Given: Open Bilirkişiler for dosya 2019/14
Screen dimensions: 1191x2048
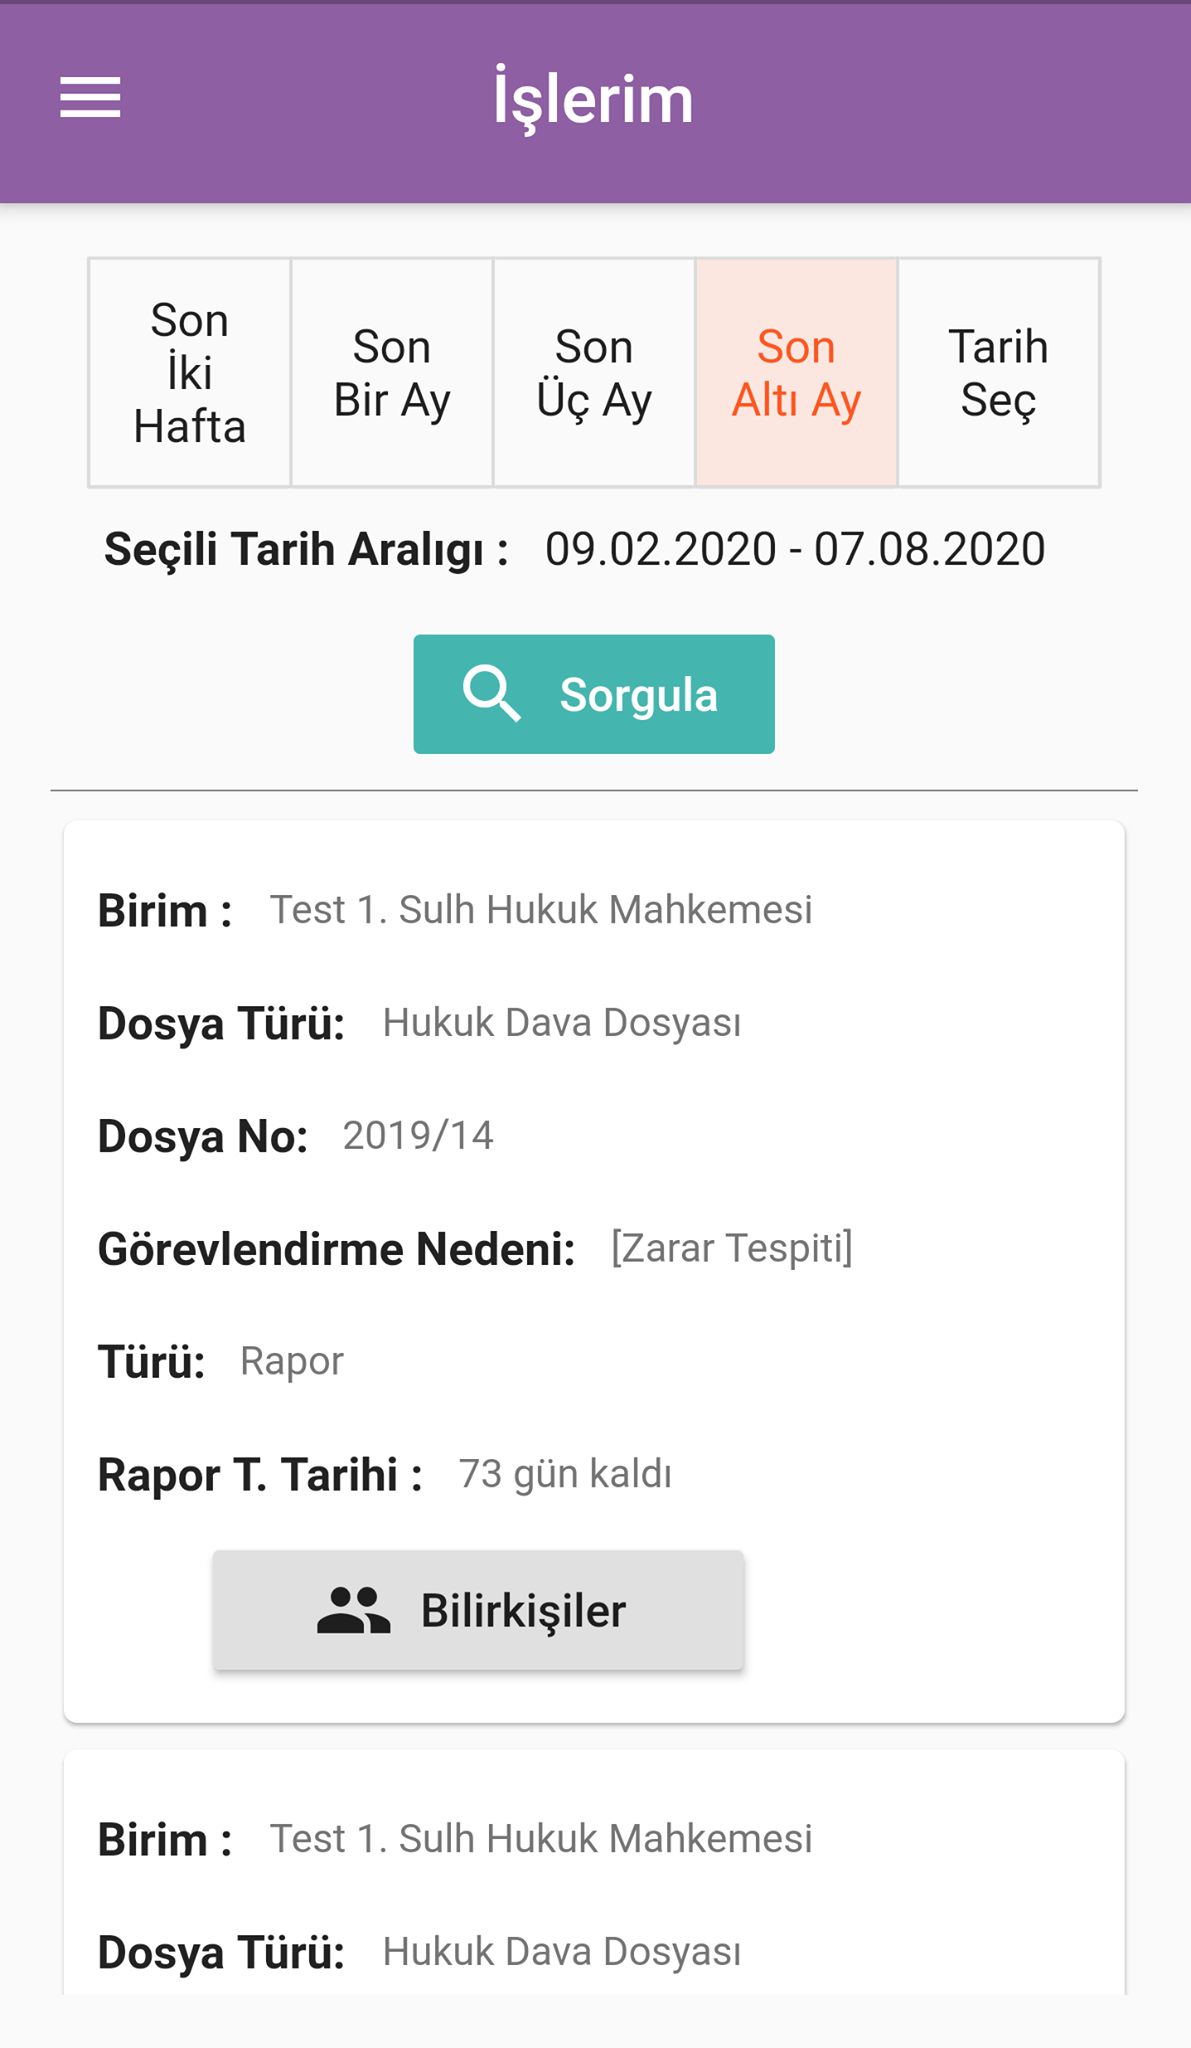Looking at the screenshot, I should click(478, 1610).
